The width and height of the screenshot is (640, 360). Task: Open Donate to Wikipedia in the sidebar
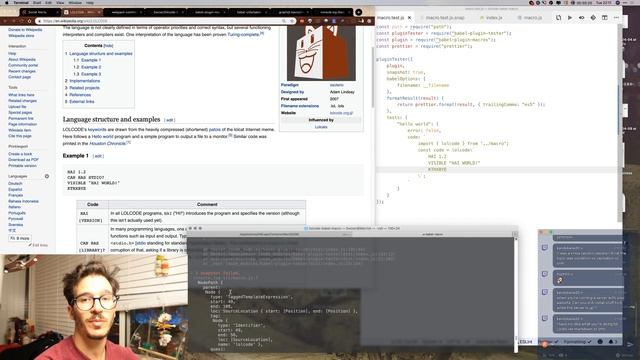pos(25,30)
